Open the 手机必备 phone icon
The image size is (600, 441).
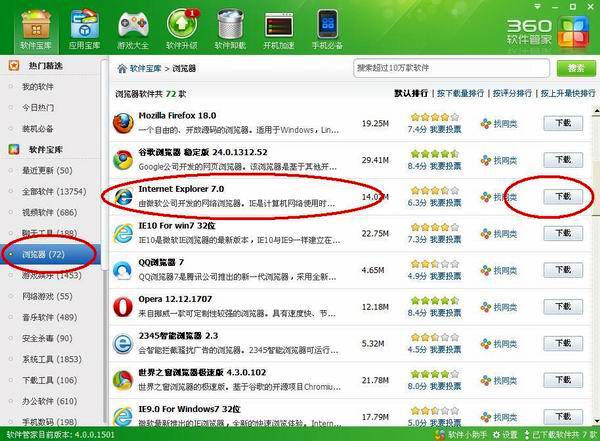pyautogui.click(x=327, y=26)
